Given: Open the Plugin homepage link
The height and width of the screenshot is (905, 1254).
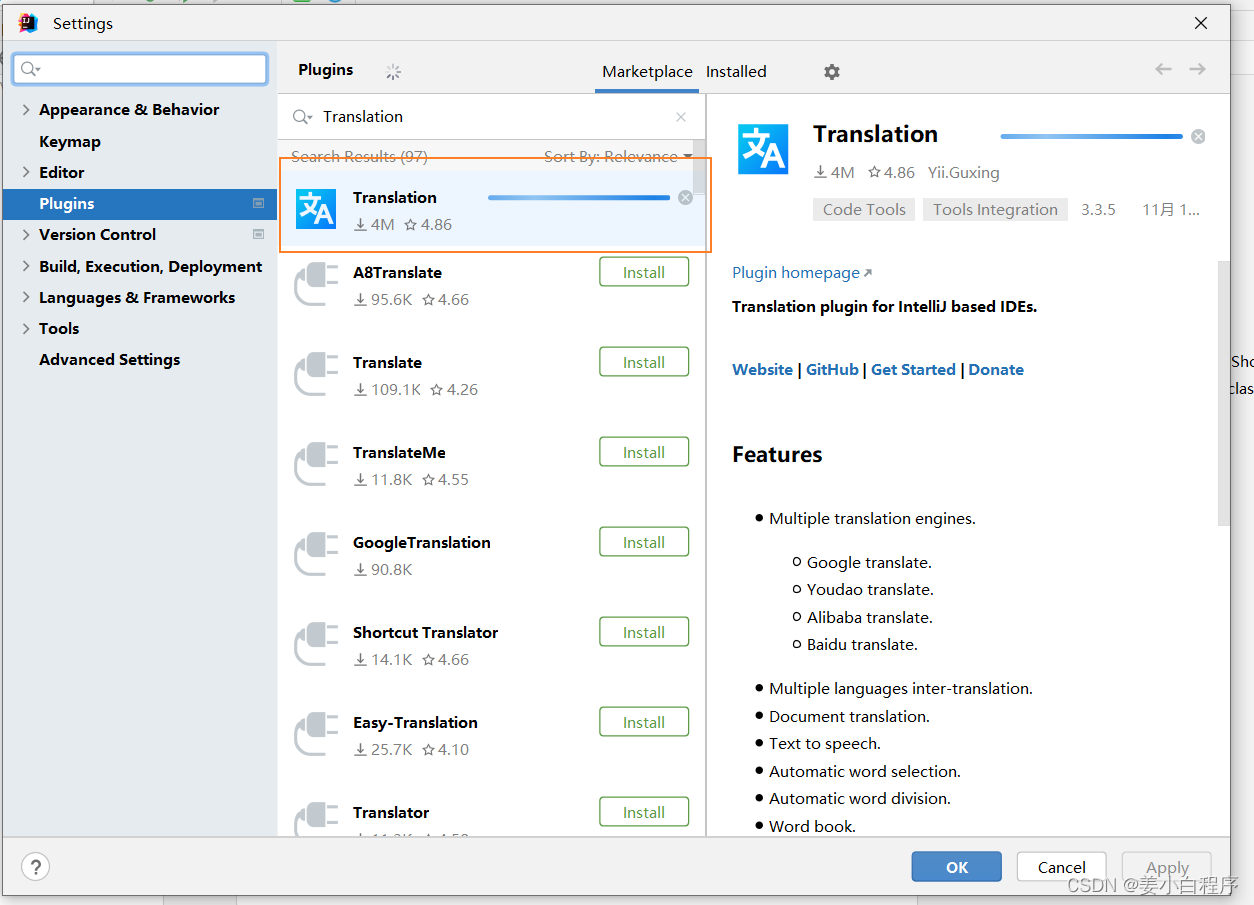Looking at the screenshot, I should click(802, 273).
